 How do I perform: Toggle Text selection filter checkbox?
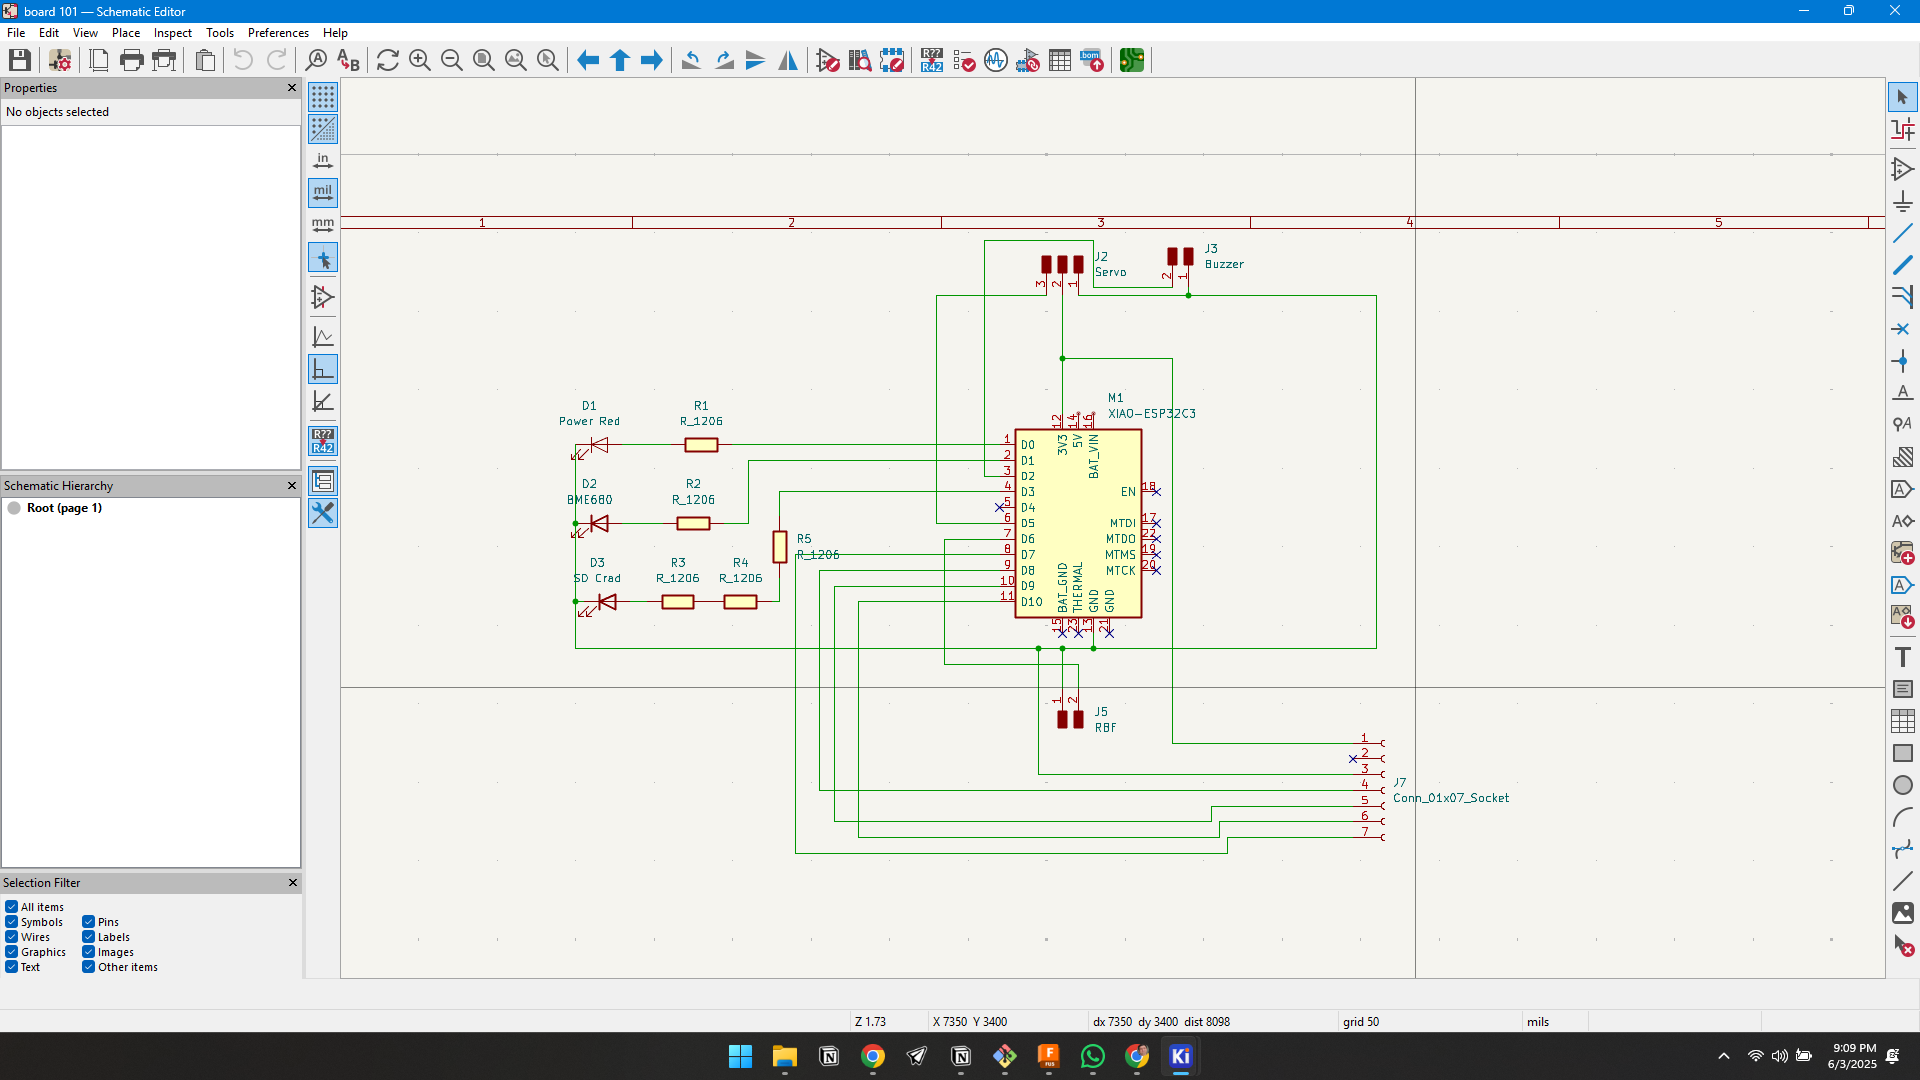click(11, 967)
